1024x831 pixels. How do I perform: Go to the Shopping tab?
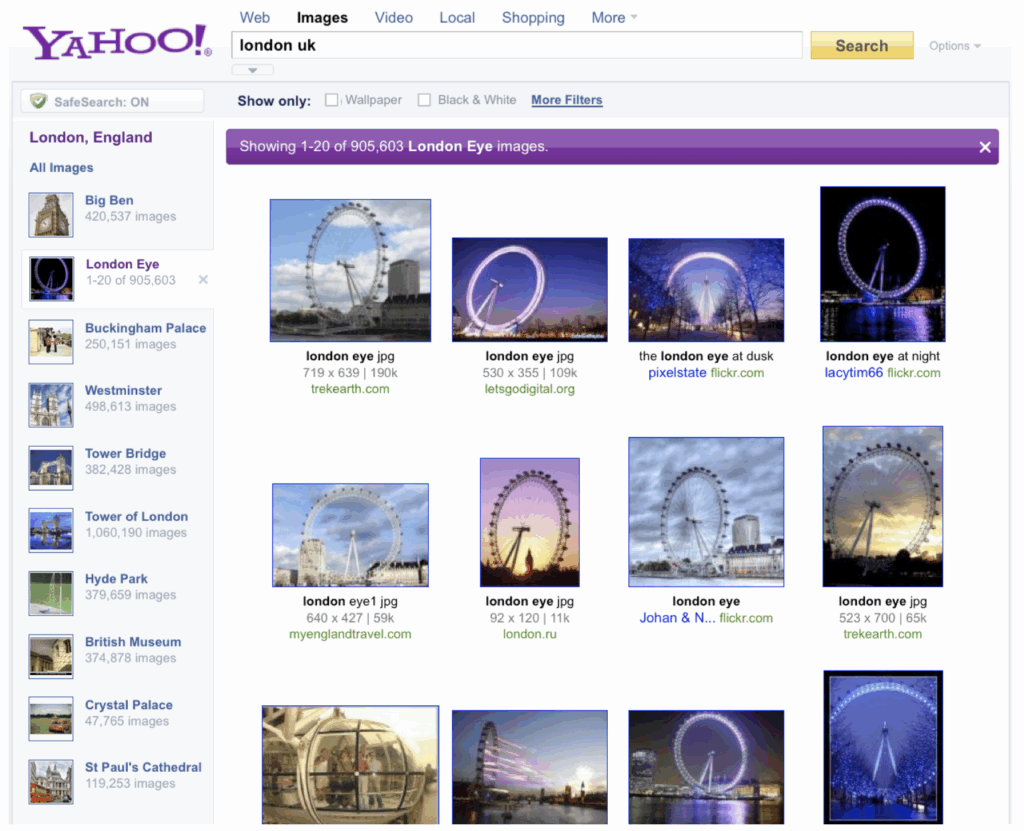click(532, 18)
